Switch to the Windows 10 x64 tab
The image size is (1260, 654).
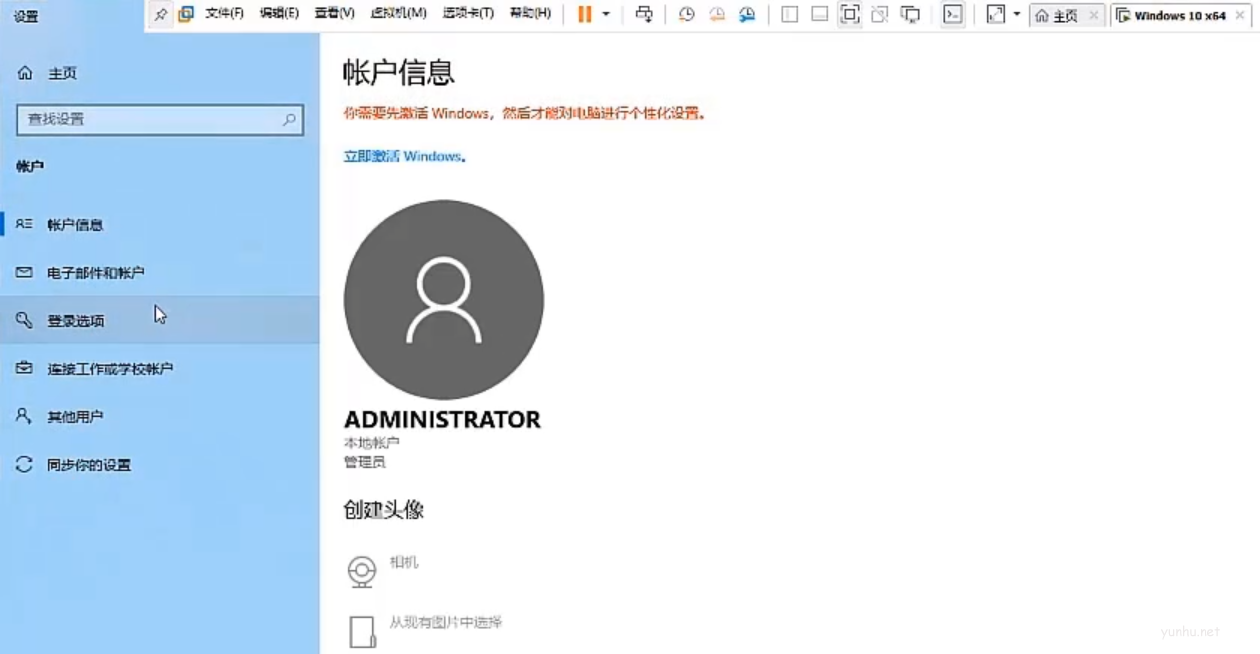(x=1180, y=15)
